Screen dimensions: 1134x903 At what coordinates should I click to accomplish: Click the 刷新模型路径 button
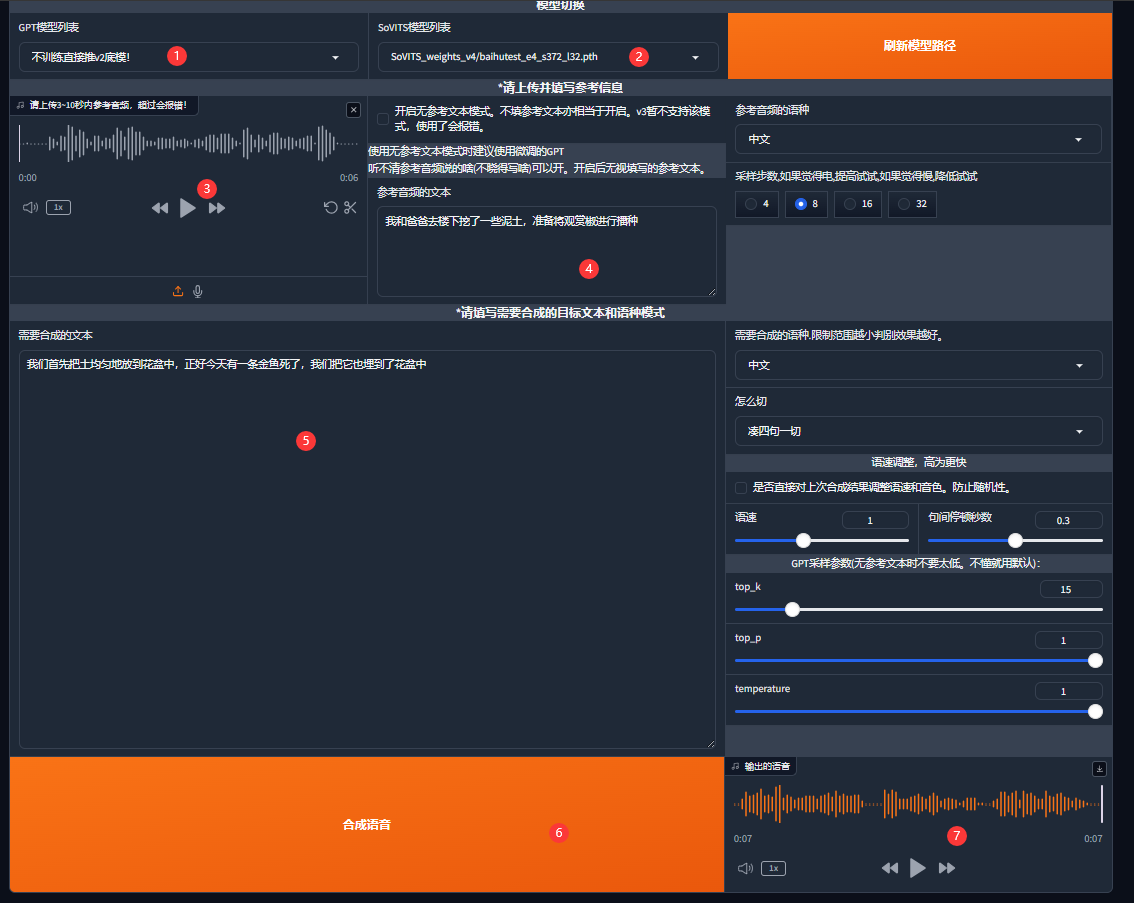click(919, 46)
